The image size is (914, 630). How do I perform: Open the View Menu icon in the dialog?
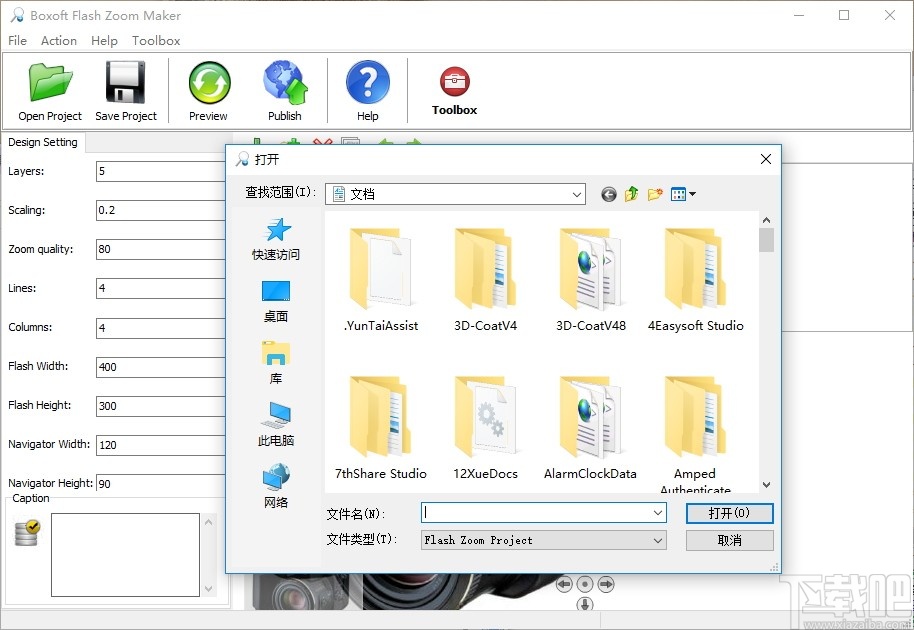pyautogui.click(x=679, y=194)
